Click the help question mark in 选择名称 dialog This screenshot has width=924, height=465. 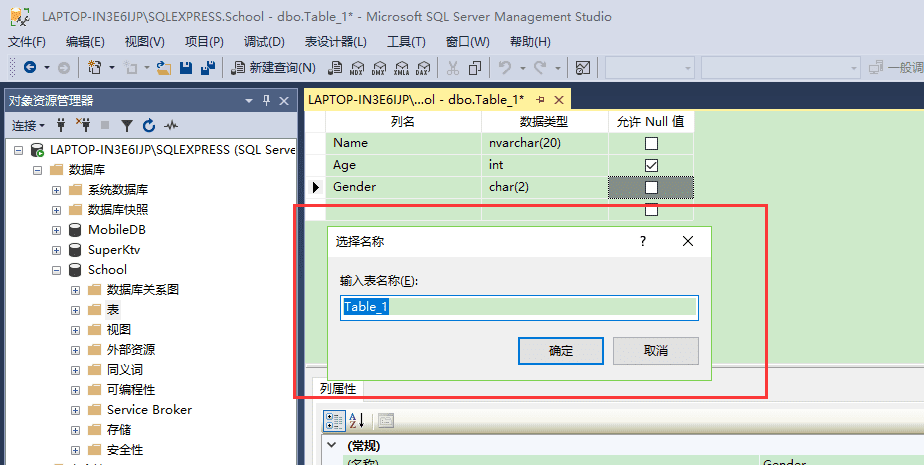pos(643,241)
